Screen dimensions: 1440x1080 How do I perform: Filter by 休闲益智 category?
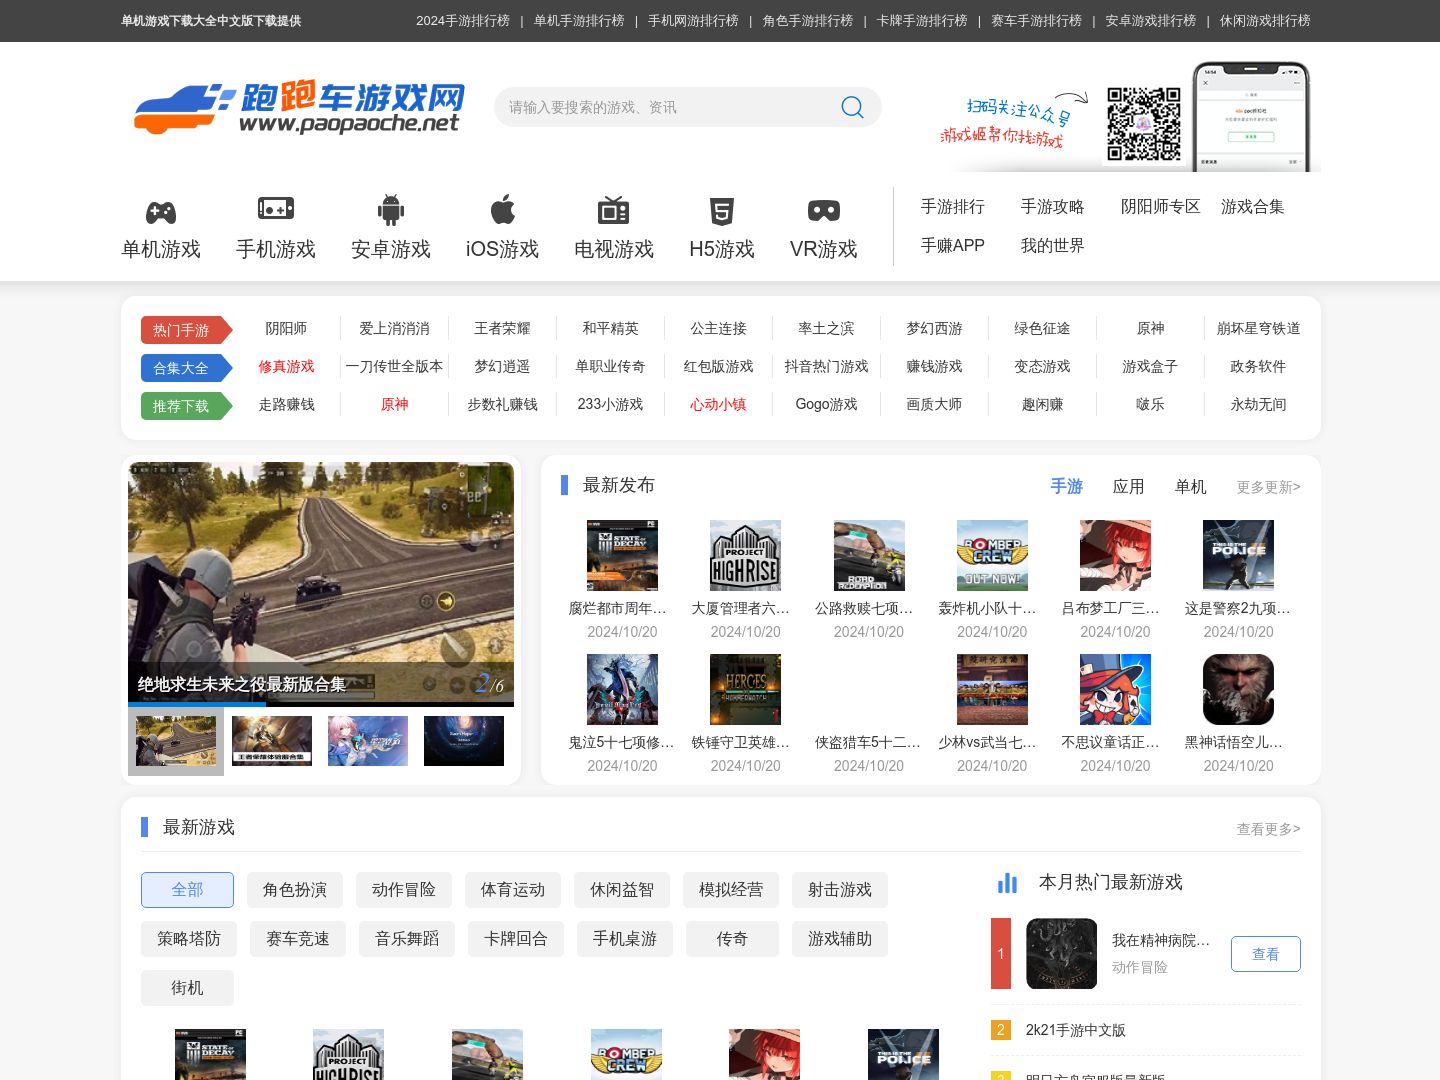(x=622, y=890)
